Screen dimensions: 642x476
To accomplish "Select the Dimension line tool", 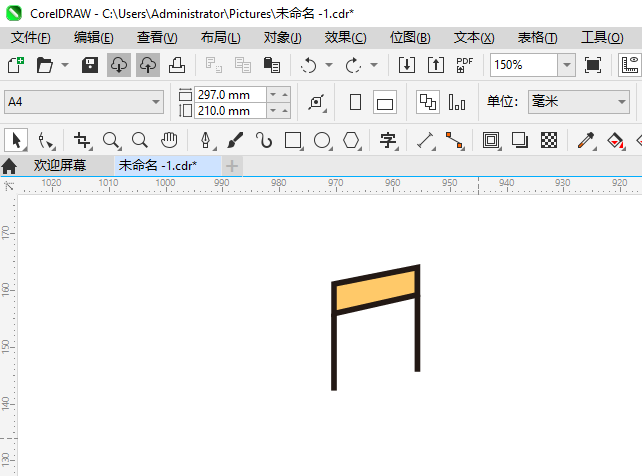I will point(425,140).
